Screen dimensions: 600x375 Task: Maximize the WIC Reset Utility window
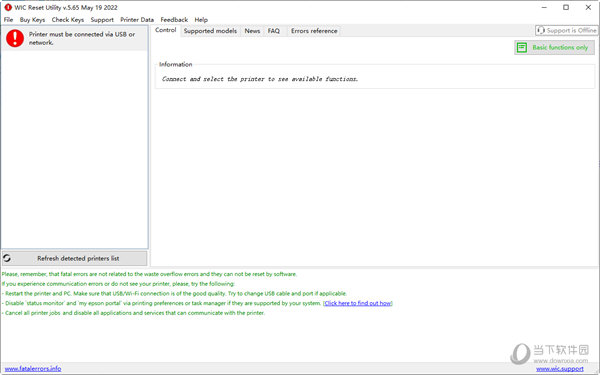tap(566, 7)
